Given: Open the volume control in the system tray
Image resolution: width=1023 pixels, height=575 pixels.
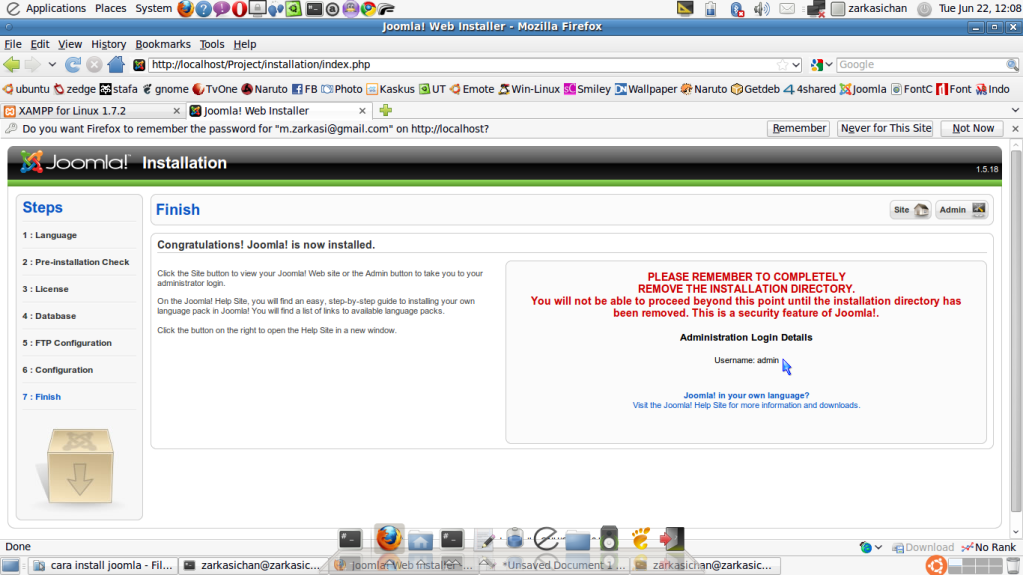Looking at the screenshot, I should click(761, 9).
